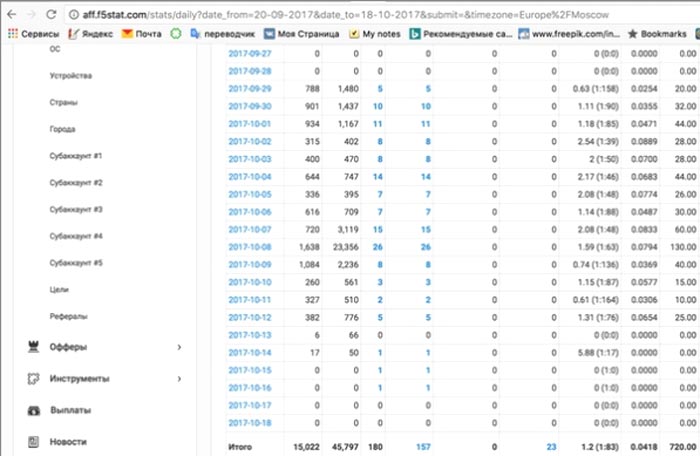700x456 pixels.
Task: Go back with the browser back arrow
Action: tap(12, 15)
